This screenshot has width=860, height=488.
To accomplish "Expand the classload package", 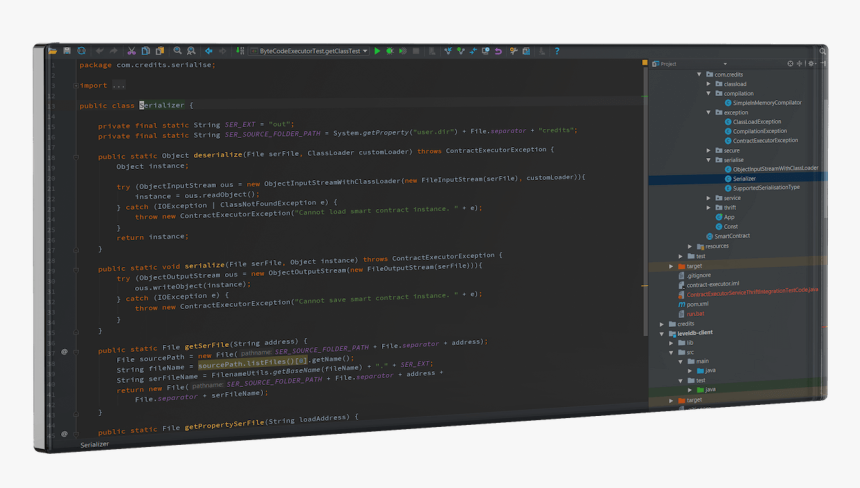I will tap(709, 84).
